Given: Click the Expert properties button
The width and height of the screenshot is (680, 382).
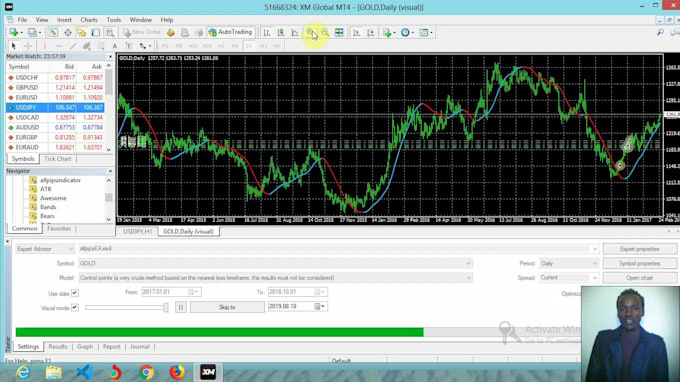Looking at the screenshot, I should tap(640, 249).
